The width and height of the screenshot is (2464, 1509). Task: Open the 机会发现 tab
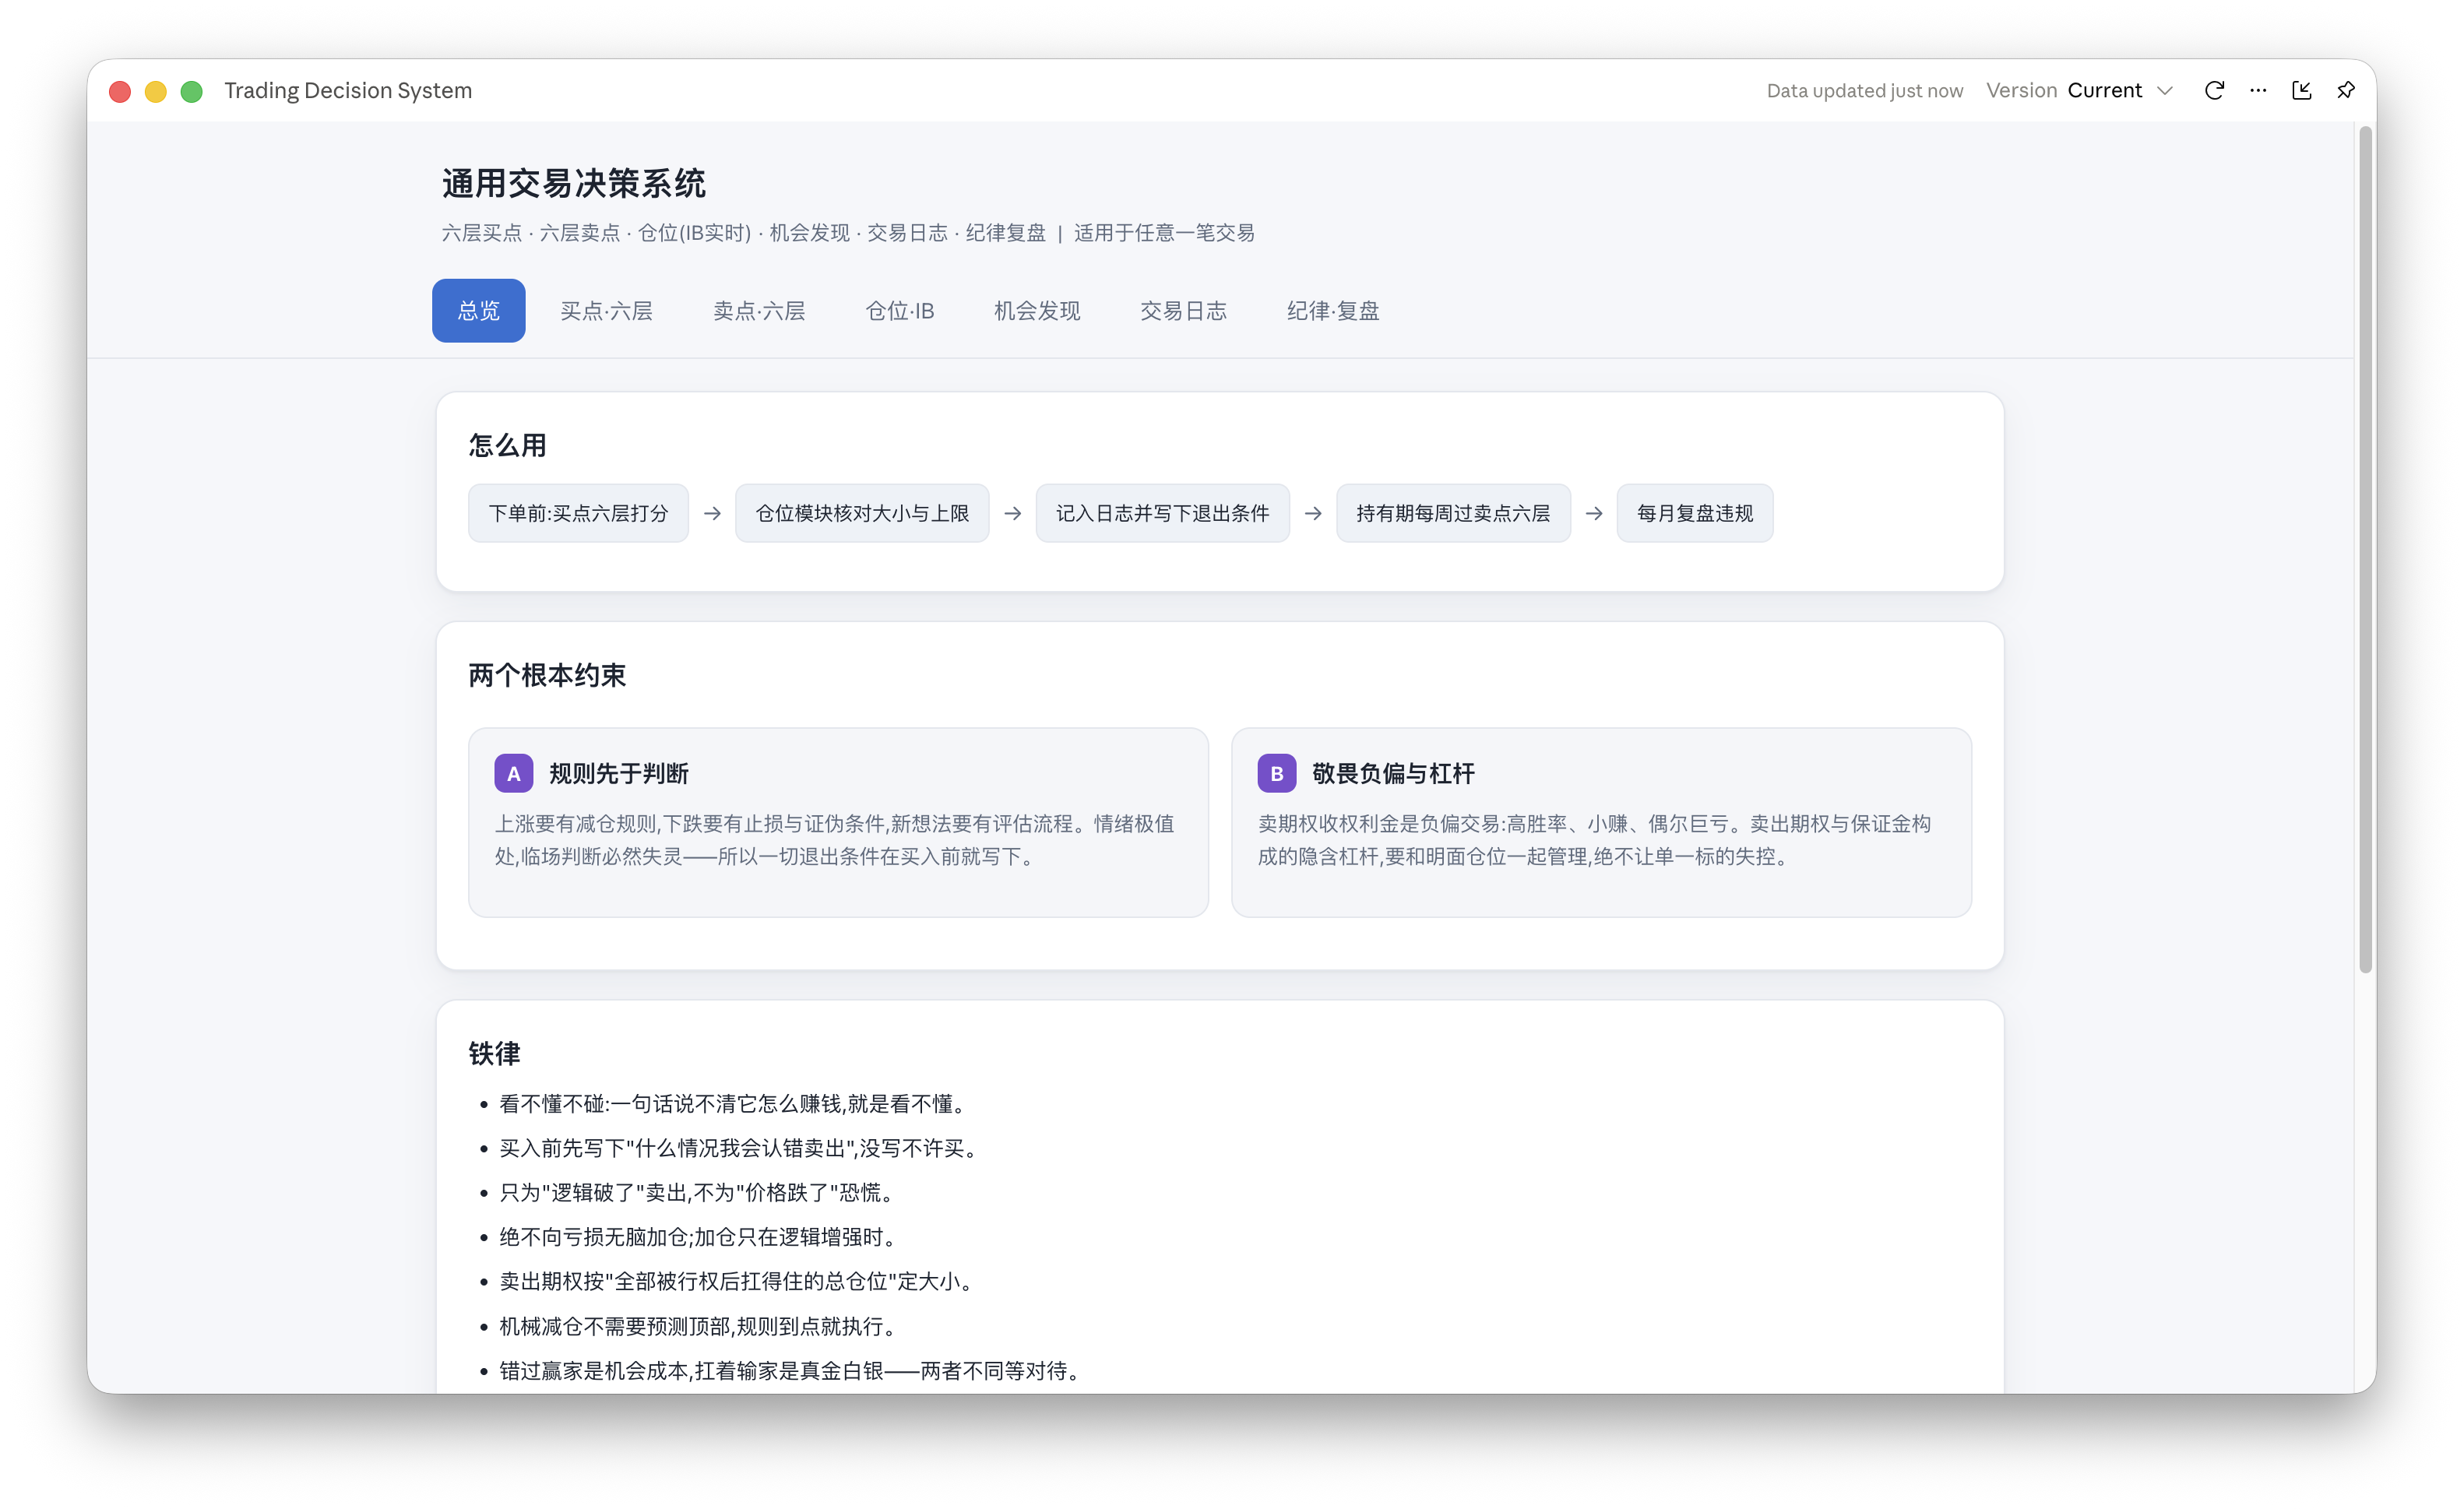click(1037, 310)
